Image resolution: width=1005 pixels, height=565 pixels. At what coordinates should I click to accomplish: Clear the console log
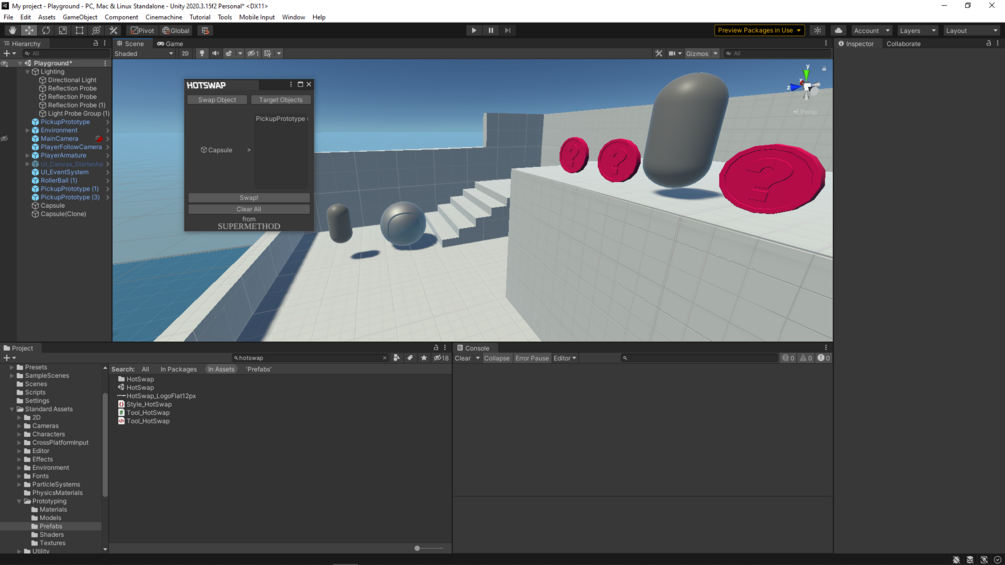point(463,358)
